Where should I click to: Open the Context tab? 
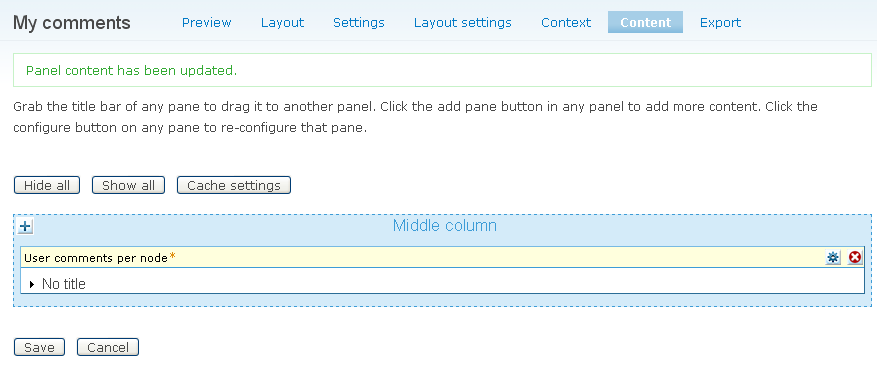[x=566, y=22]
